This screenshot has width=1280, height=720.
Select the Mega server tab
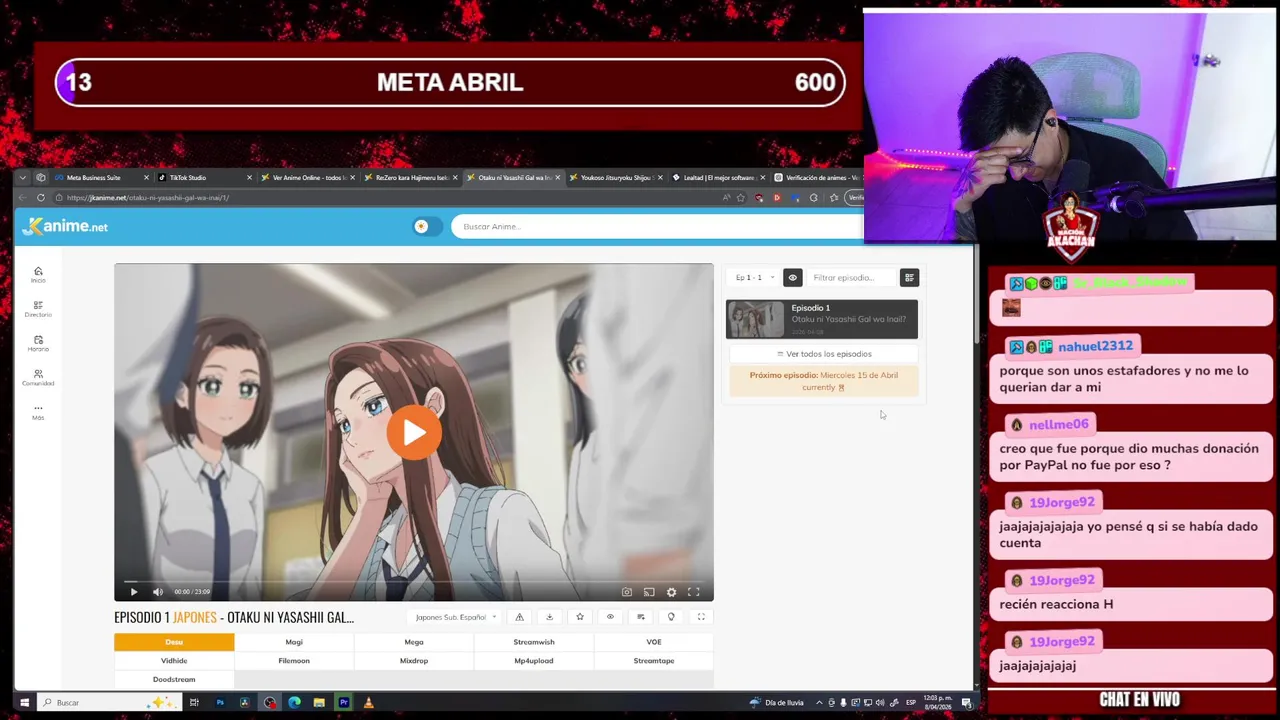point(414,642)
